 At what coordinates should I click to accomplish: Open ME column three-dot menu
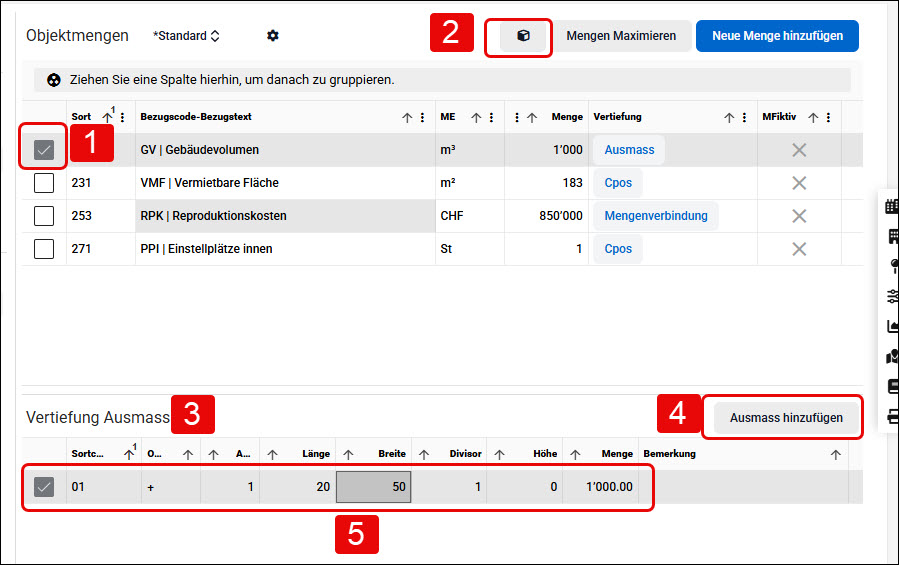491,117
